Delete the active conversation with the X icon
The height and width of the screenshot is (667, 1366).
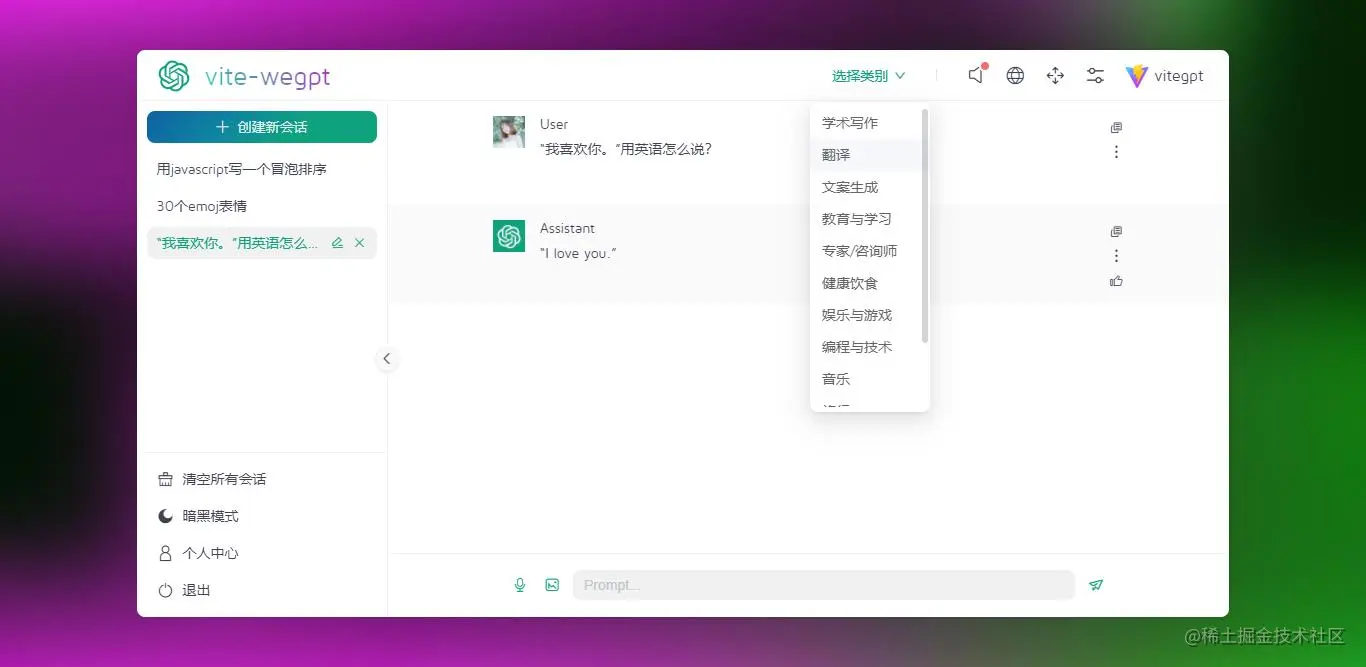point(360,243)
